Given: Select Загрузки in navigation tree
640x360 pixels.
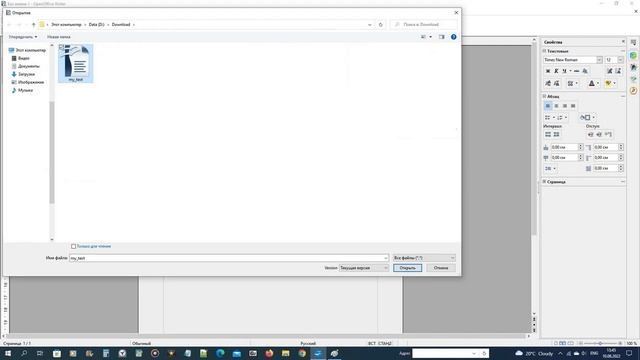Looking at the screenshot, I should pos(23,74).
